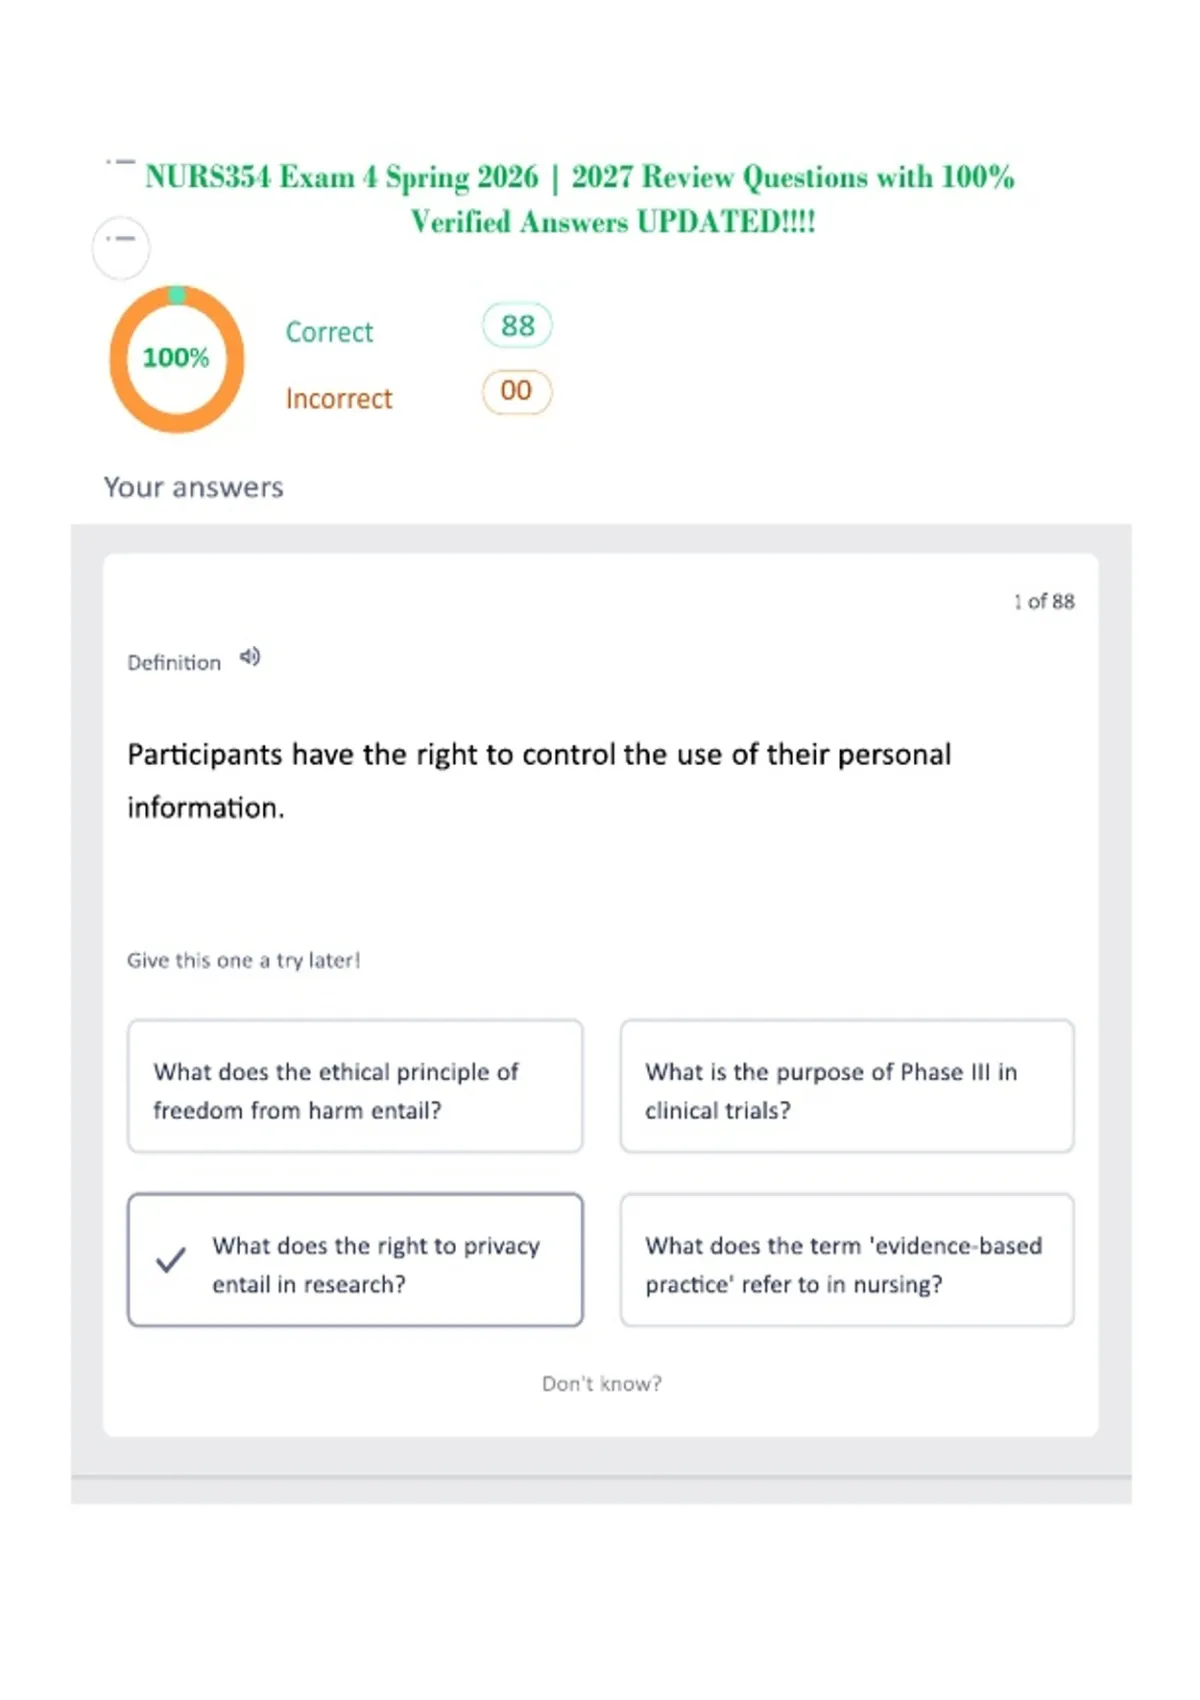The image size is (1200, 1700).
Task: Click the Incorrect label
Action: (339, 399)
